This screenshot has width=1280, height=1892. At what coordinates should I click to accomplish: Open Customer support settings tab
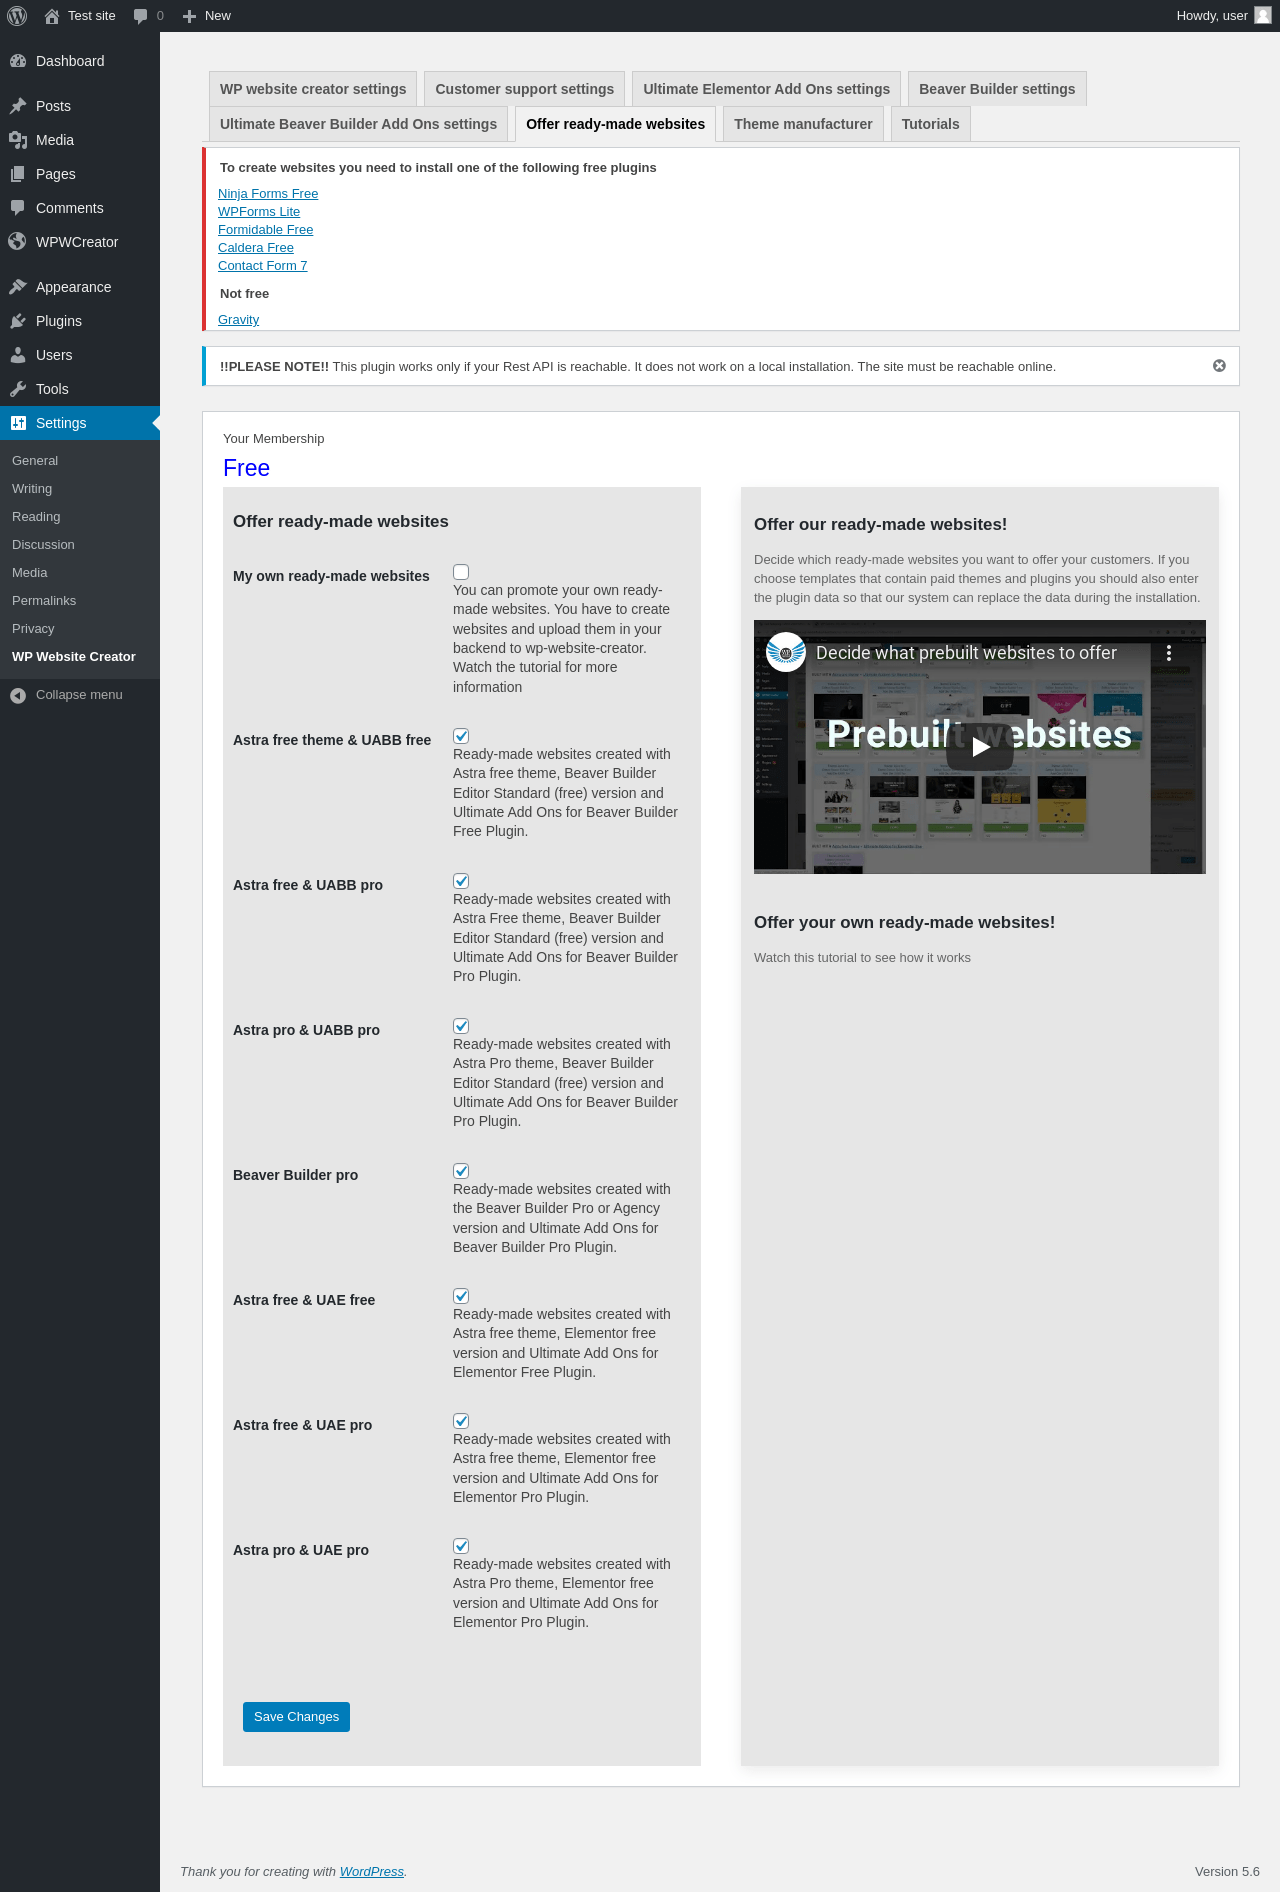click(525, 89)
